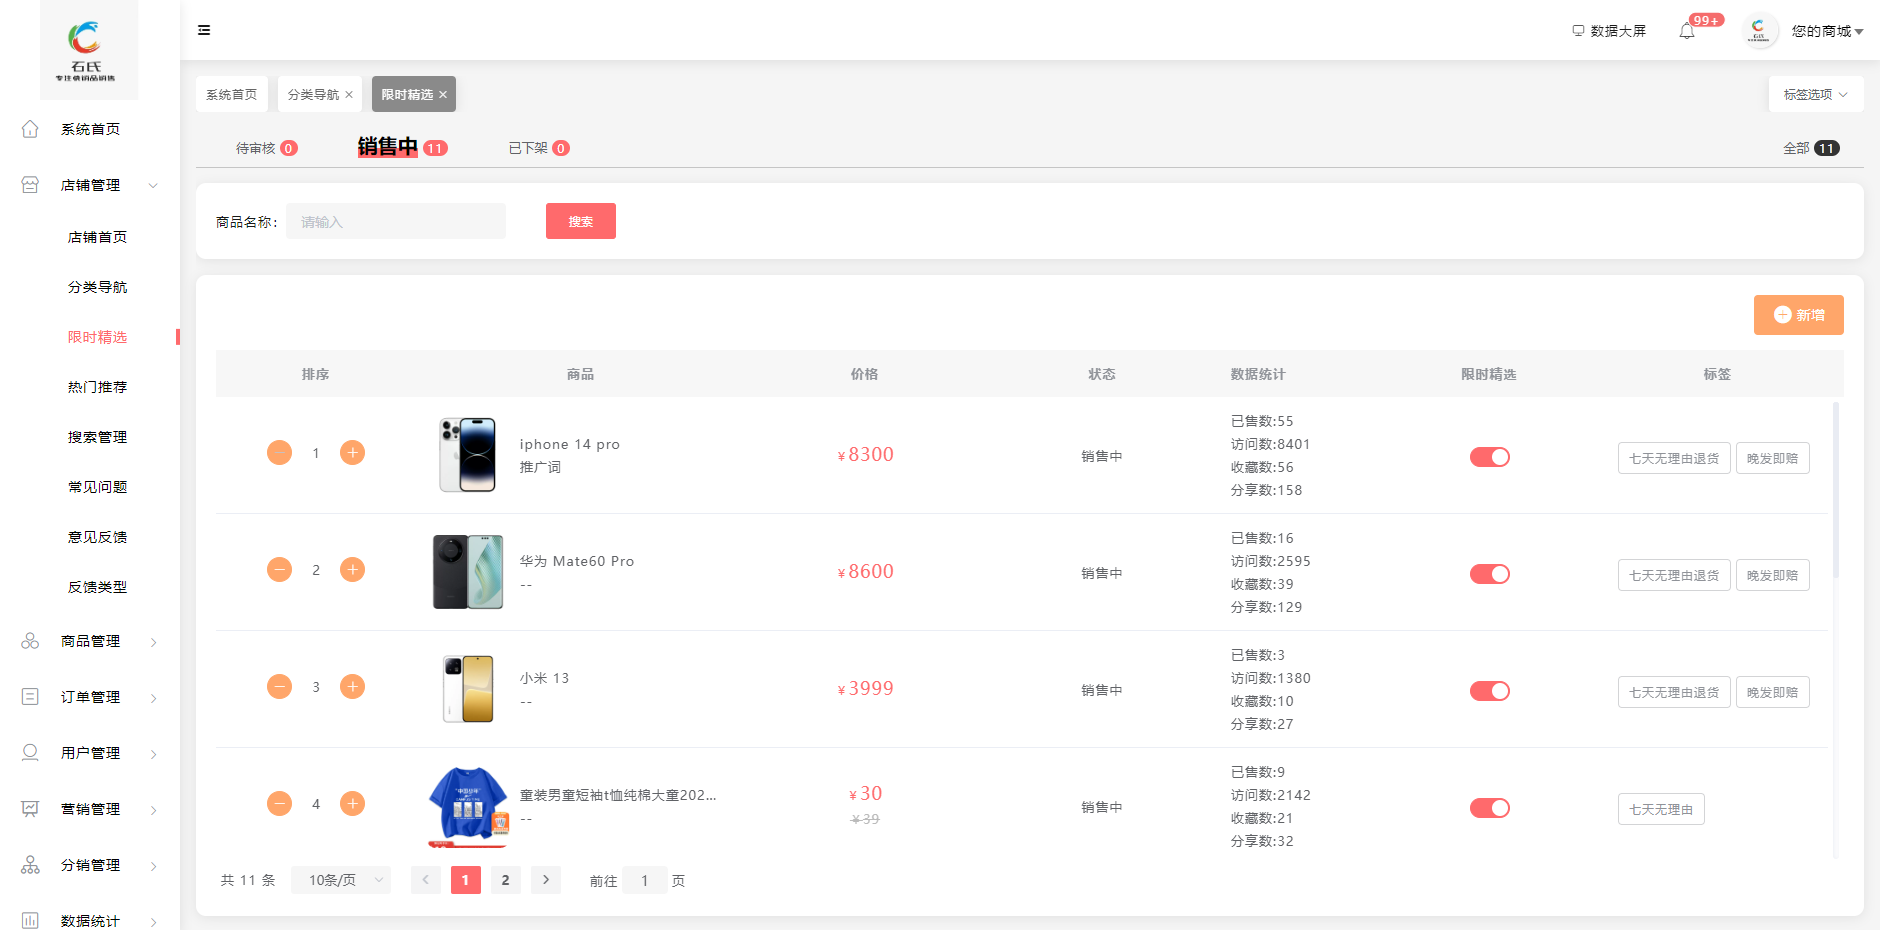Click the 系统首页 home icon
Screen dimensions: 1880x930
click(30, 129)
